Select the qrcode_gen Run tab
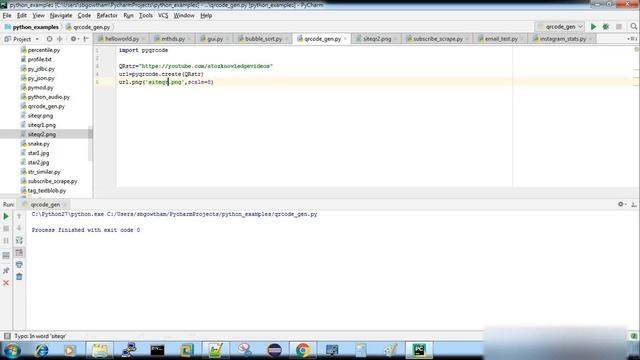The width and height of the screenshot is (640, 360). coord(45,204)
